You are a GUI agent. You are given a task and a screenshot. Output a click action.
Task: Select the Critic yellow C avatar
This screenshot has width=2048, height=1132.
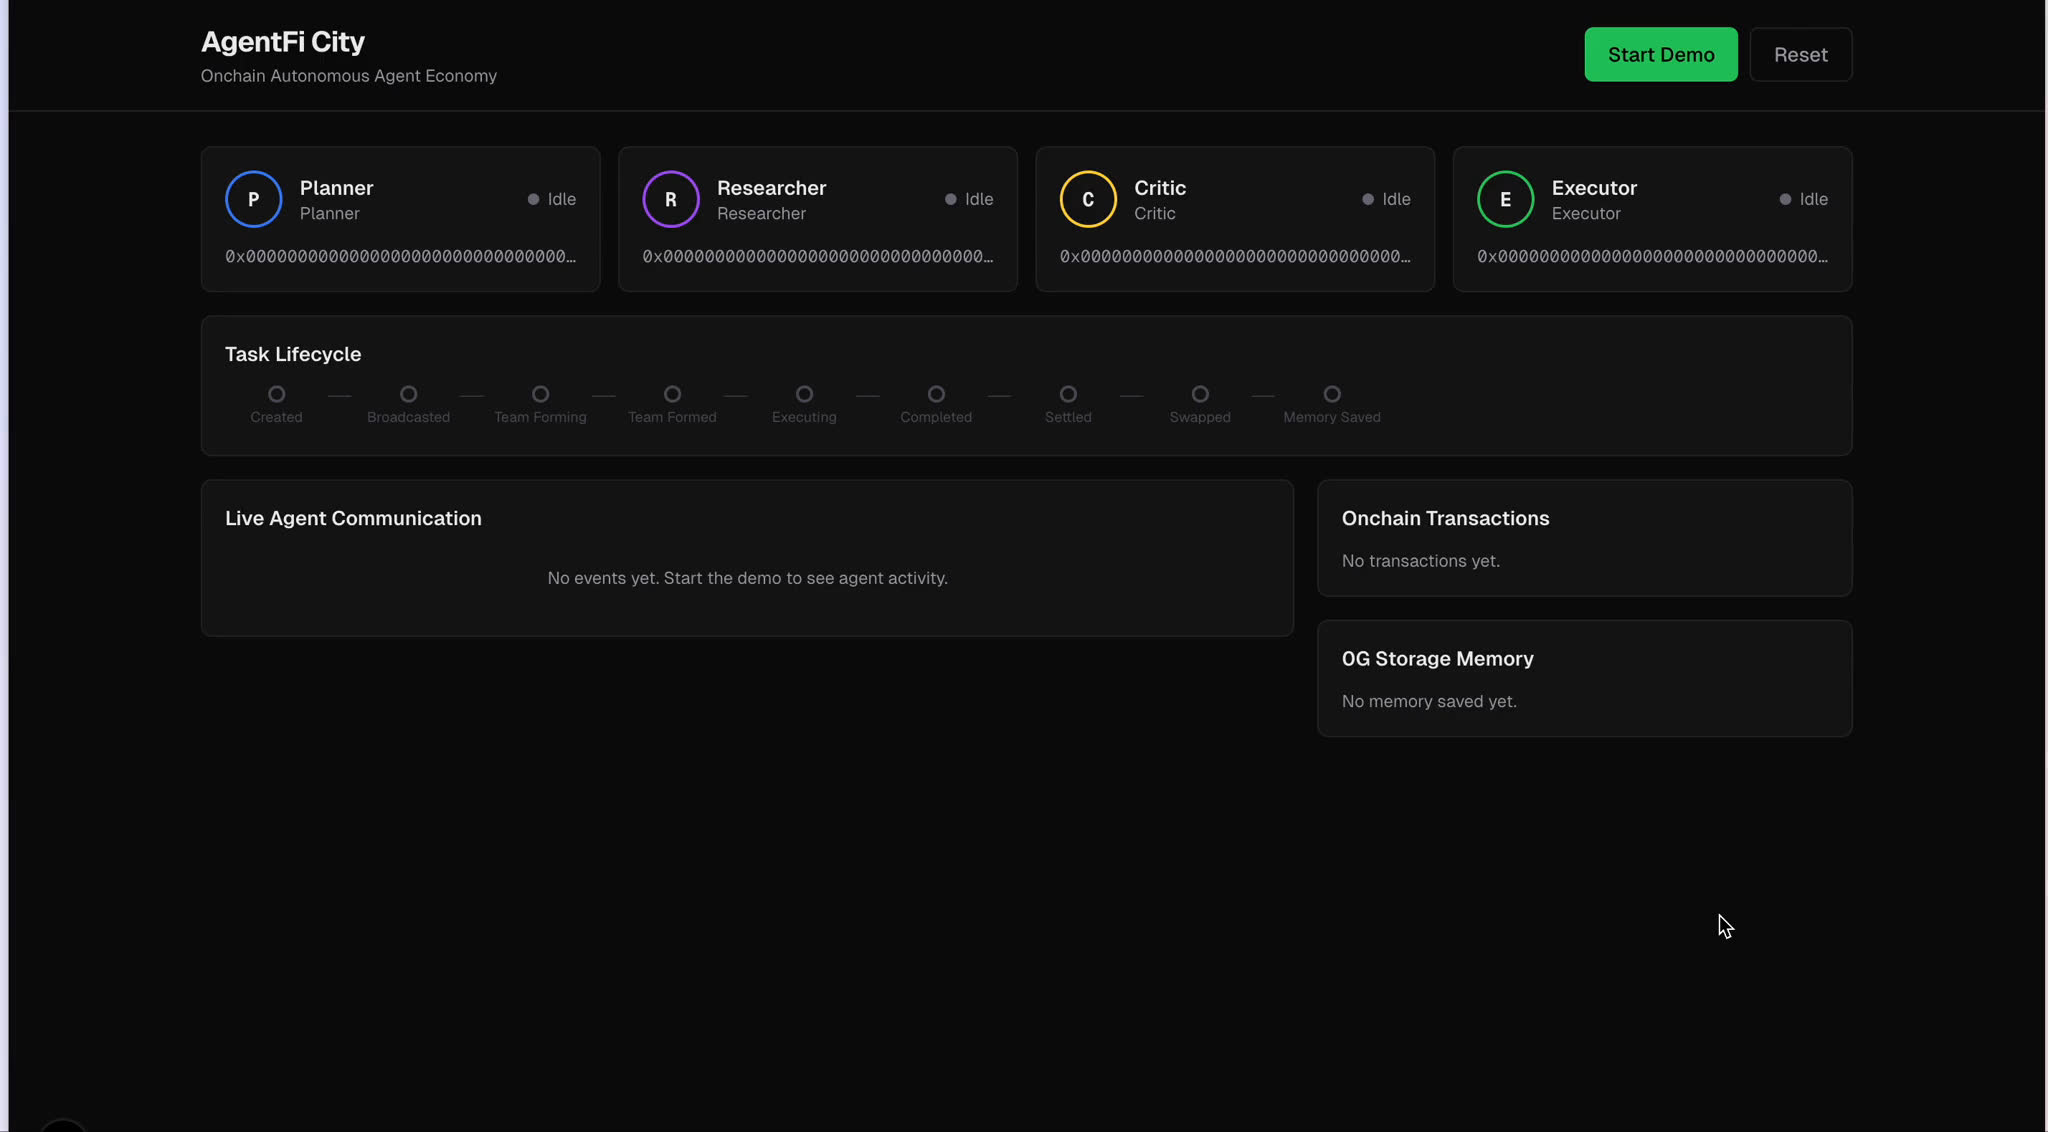[x=1088, y=199]
